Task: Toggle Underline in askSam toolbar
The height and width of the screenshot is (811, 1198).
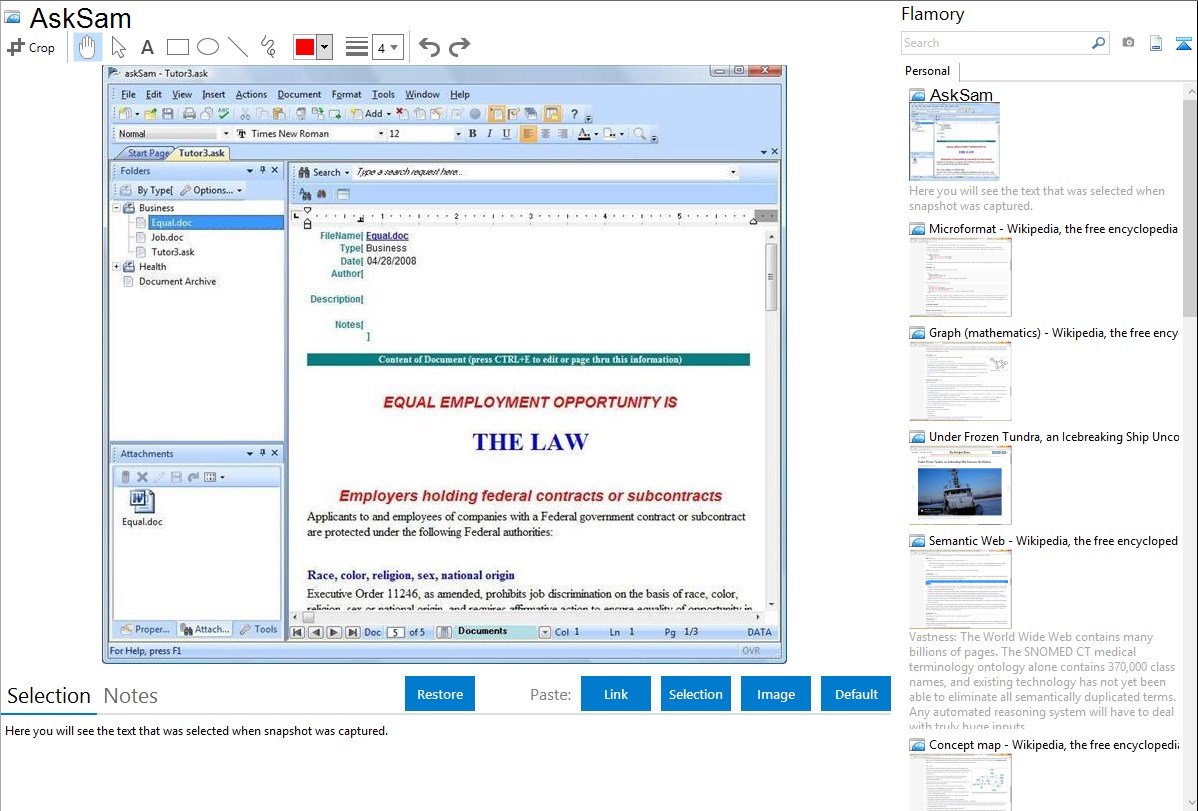Action: pyautogui.click(x=507, y=134)
